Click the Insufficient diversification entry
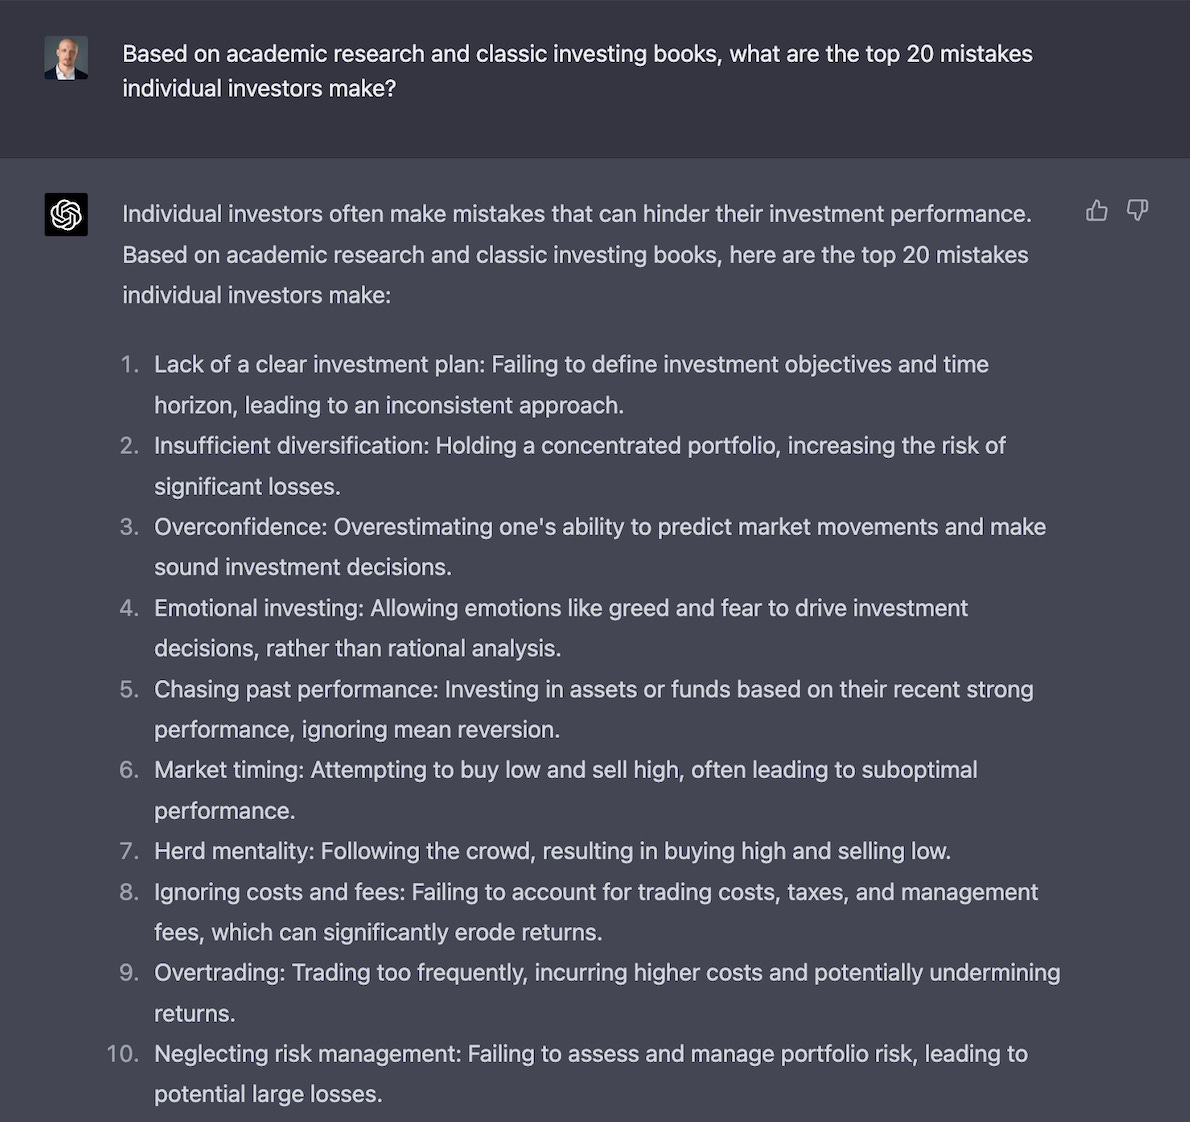 click(x=580, y=465)
